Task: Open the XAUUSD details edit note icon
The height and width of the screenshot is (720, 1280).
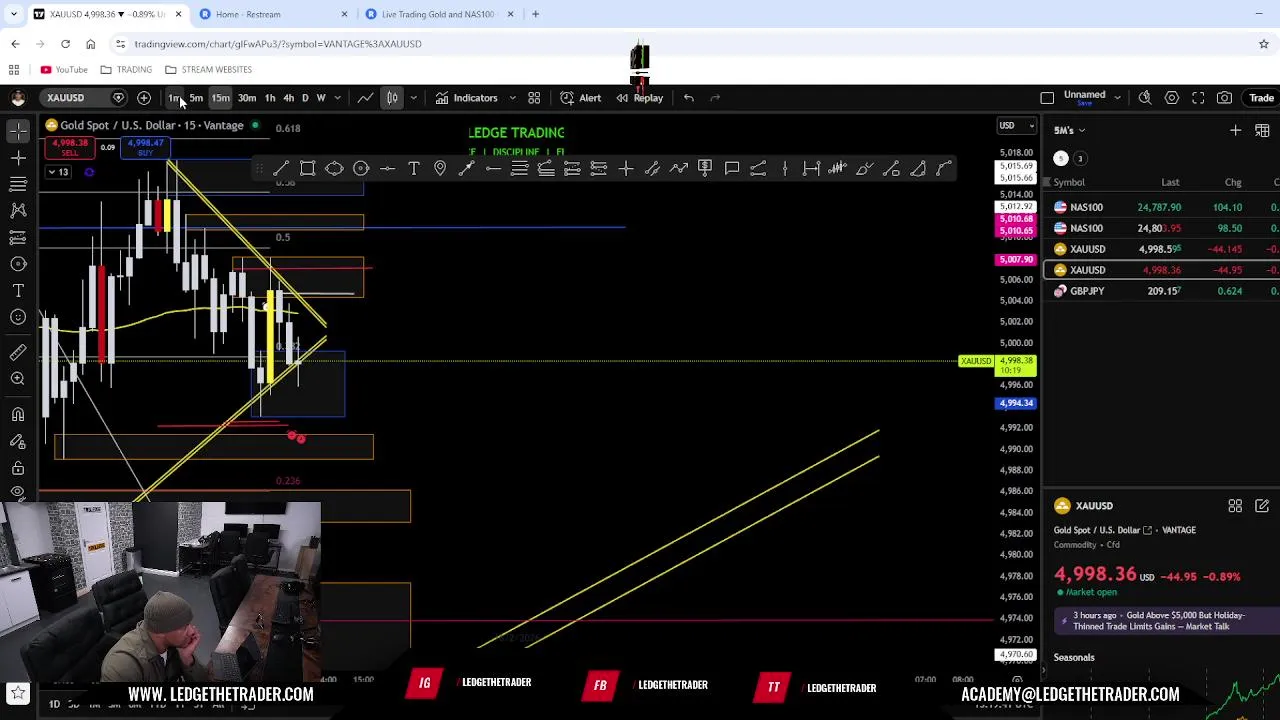Action: click(1262, 506)
